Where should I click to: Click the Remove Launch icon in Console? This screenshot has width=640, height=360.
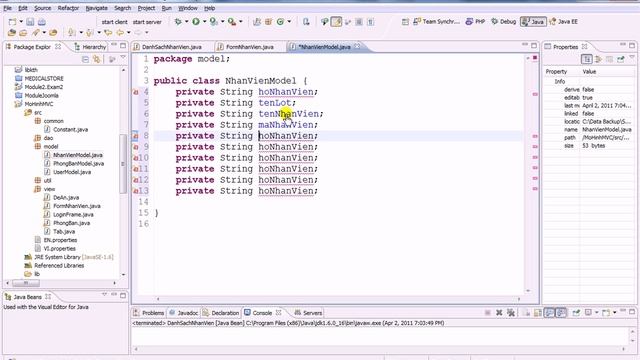(x=499, y=313)
